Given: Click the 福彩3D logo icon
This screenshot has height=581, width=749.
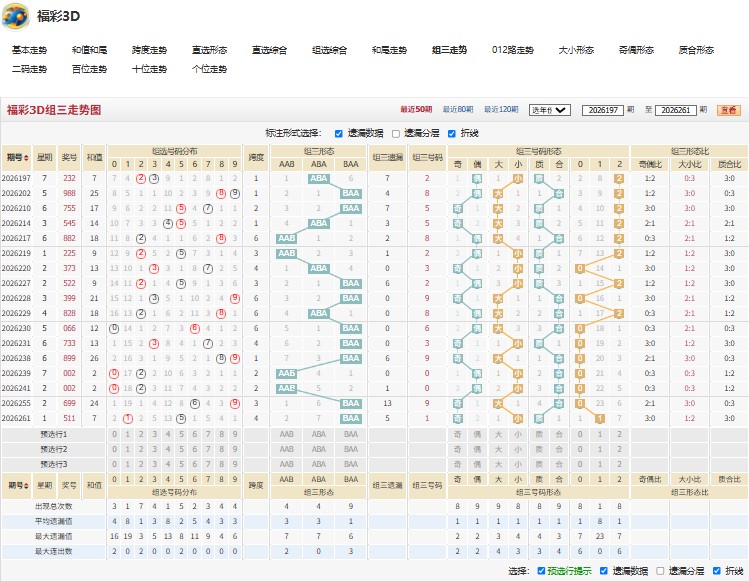Looking at the screenshot, I should (15, 16).
